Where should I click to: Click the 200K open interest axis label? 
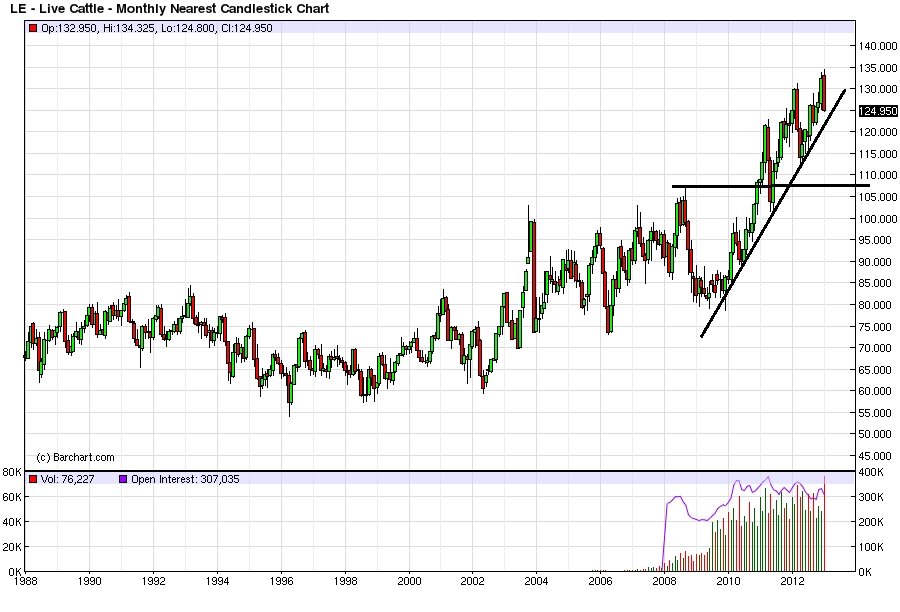coord(871,522)
